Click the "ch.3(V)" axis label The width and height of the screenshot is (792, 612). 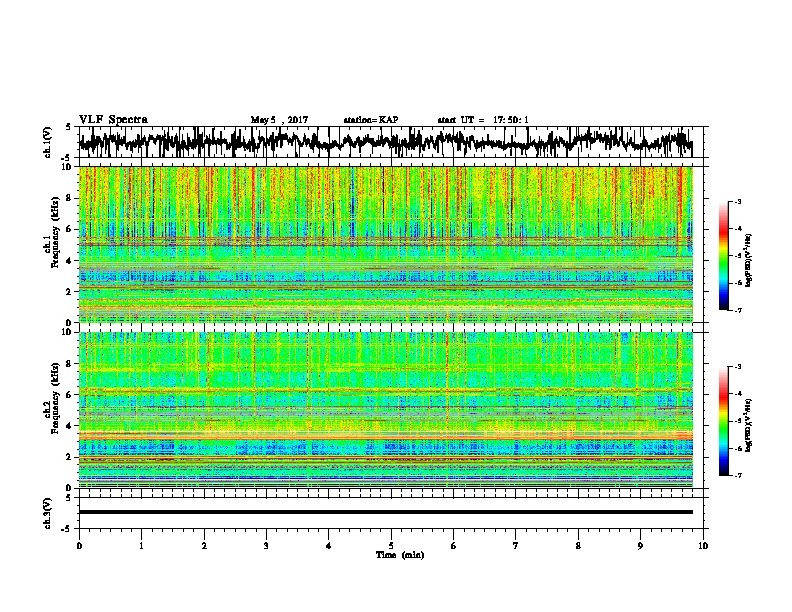[x=48, y=513]
